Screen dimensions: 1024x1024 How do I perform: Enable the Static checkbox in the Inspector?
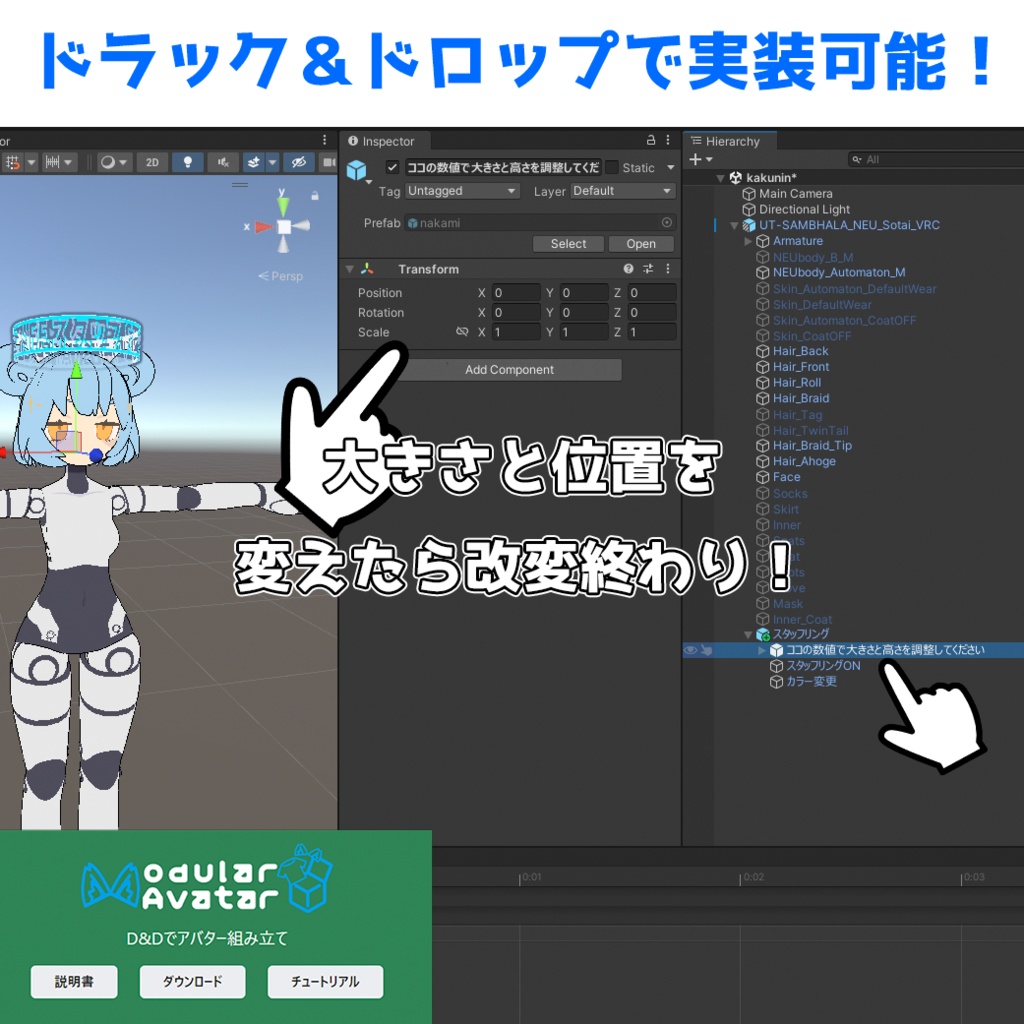click(613, 168)
